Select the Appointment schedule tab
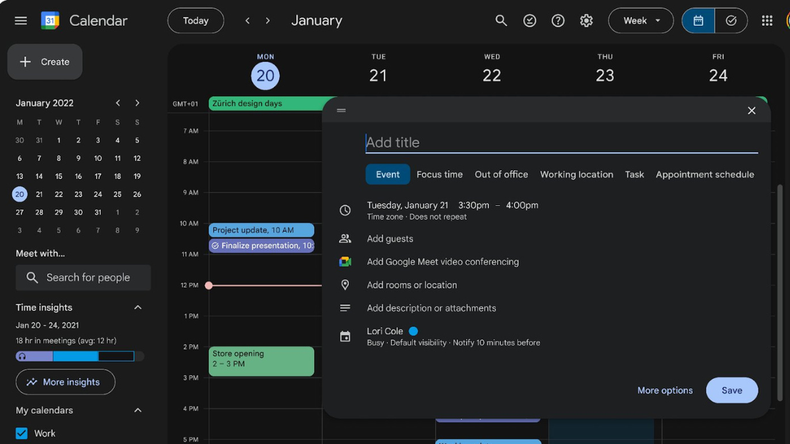 click(705, 174)
